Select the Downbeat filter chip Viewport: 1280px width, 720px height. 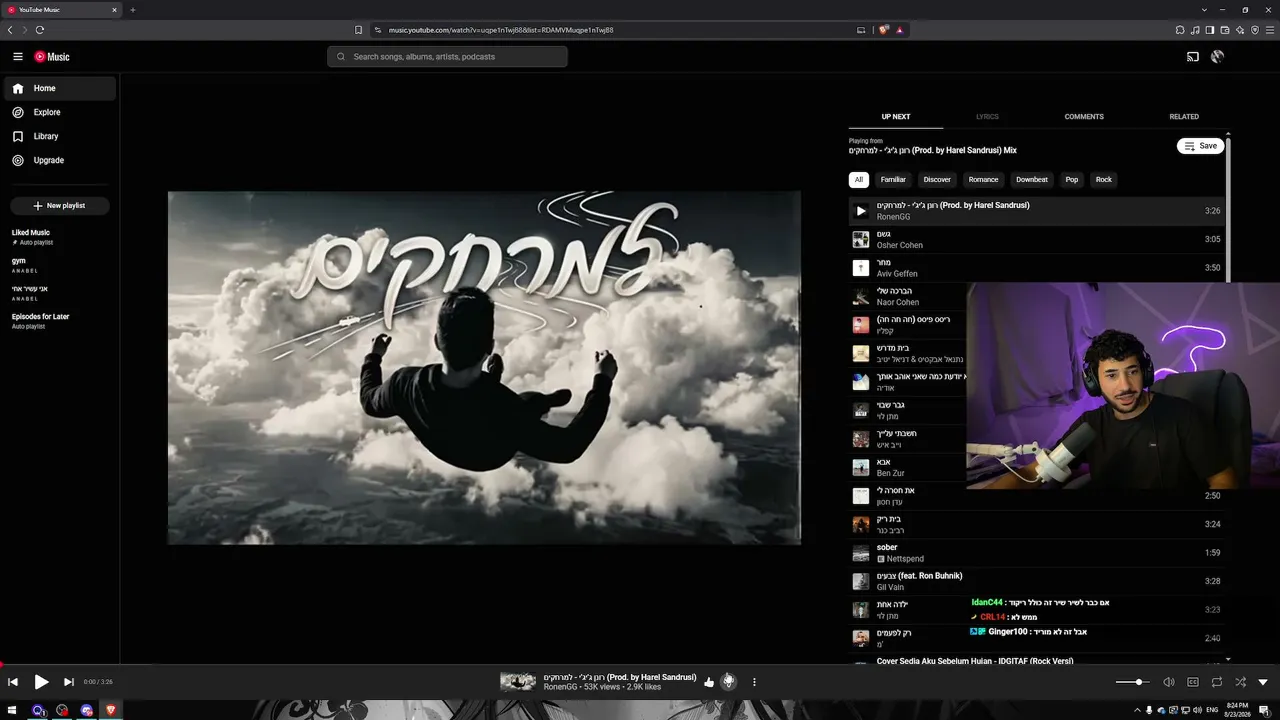pos(1032,180)
